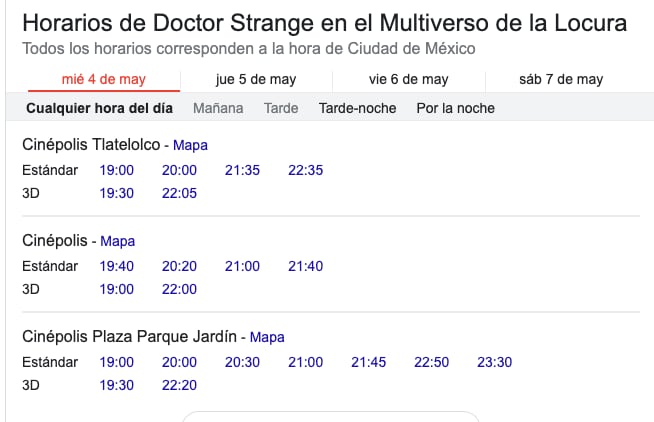Choose the 20:20 Estándar showtime
Image resolution: width=654 pixels, height=422 pixels.
[179, 266]
